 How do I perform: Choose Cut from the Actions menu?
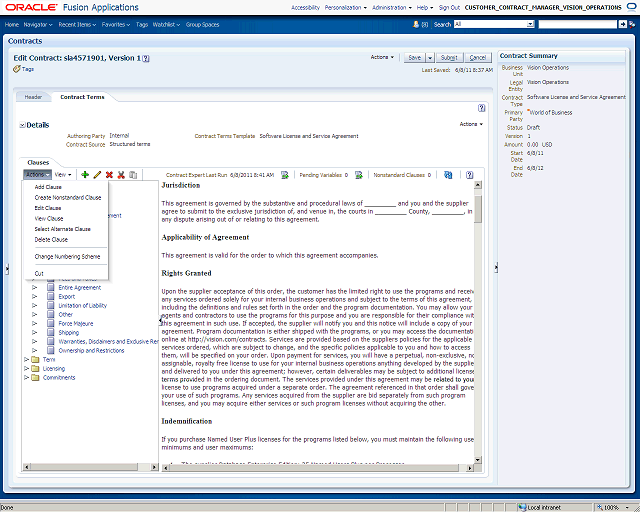click(x=39, y=274)
